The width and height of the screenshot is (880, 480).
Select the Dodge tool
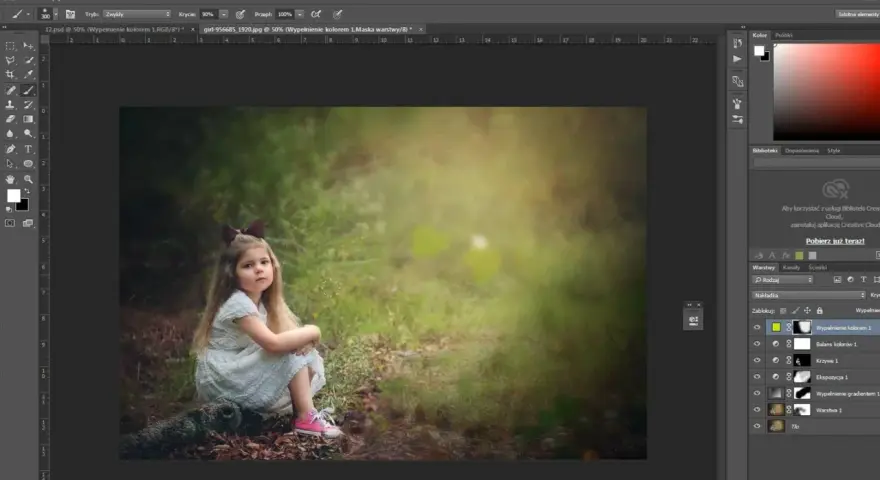[x=28, y=134]
